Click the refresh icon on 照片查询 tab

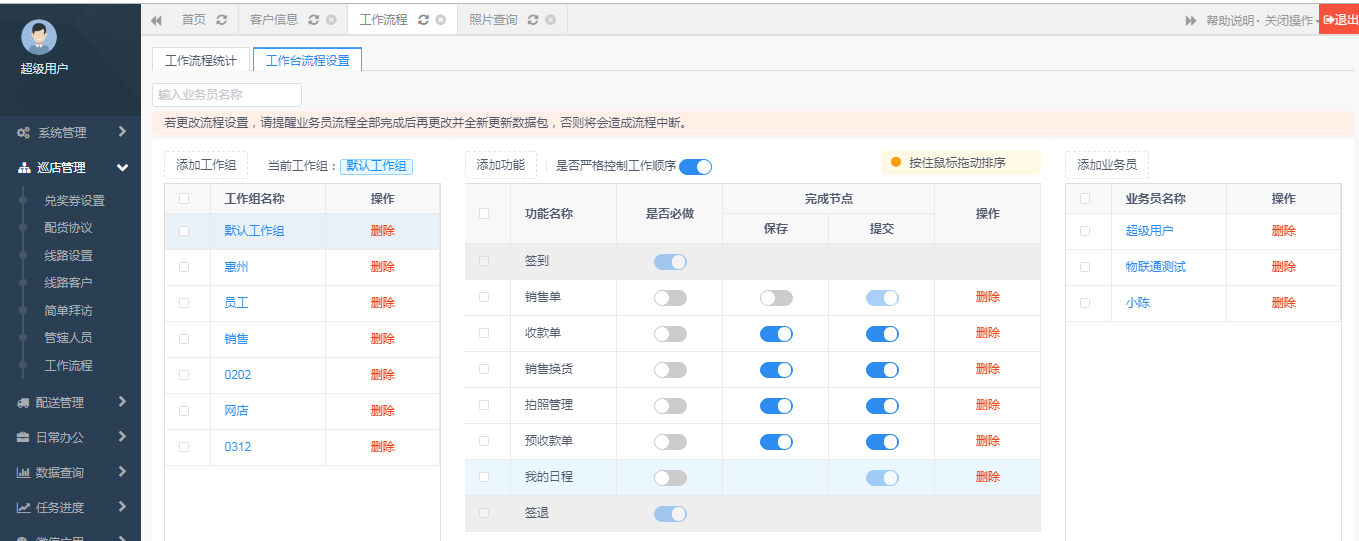(x=533, y=20)
